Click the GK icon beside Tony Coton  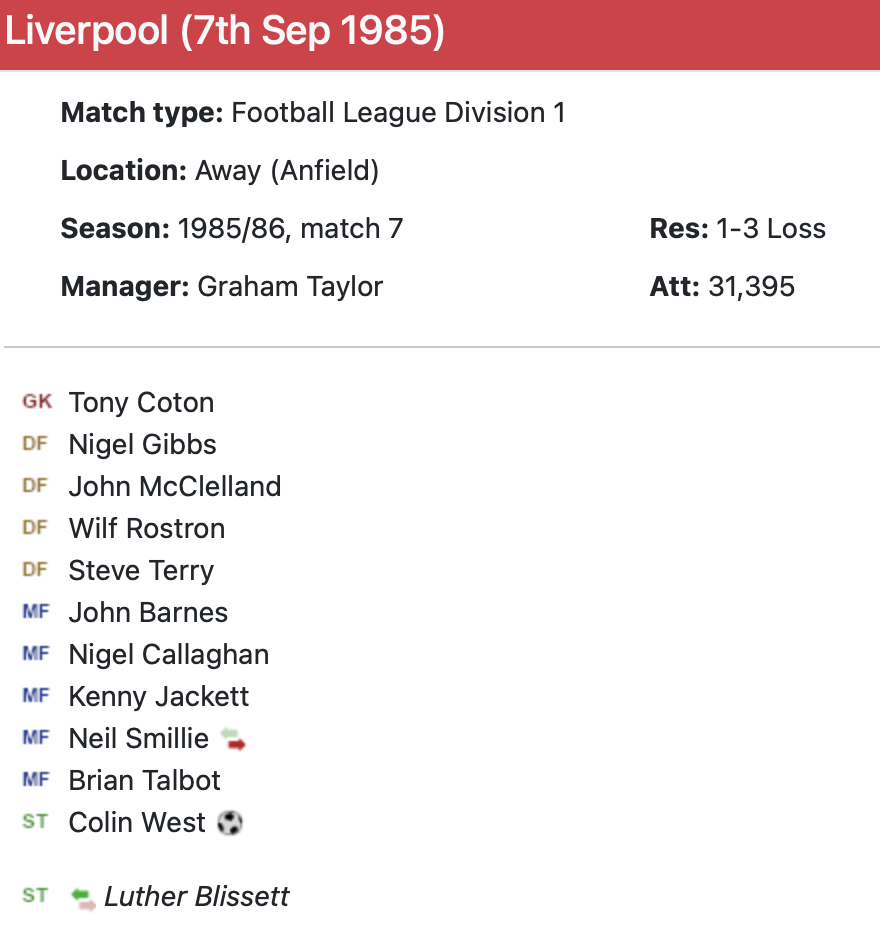click(x=37, y=402)
